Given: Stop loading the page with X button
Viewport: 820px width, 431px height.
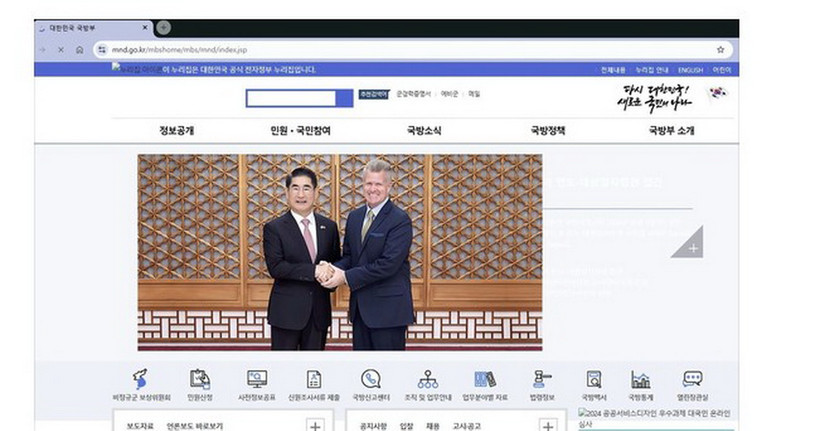Looking at the screenshot, I should 61,50.
